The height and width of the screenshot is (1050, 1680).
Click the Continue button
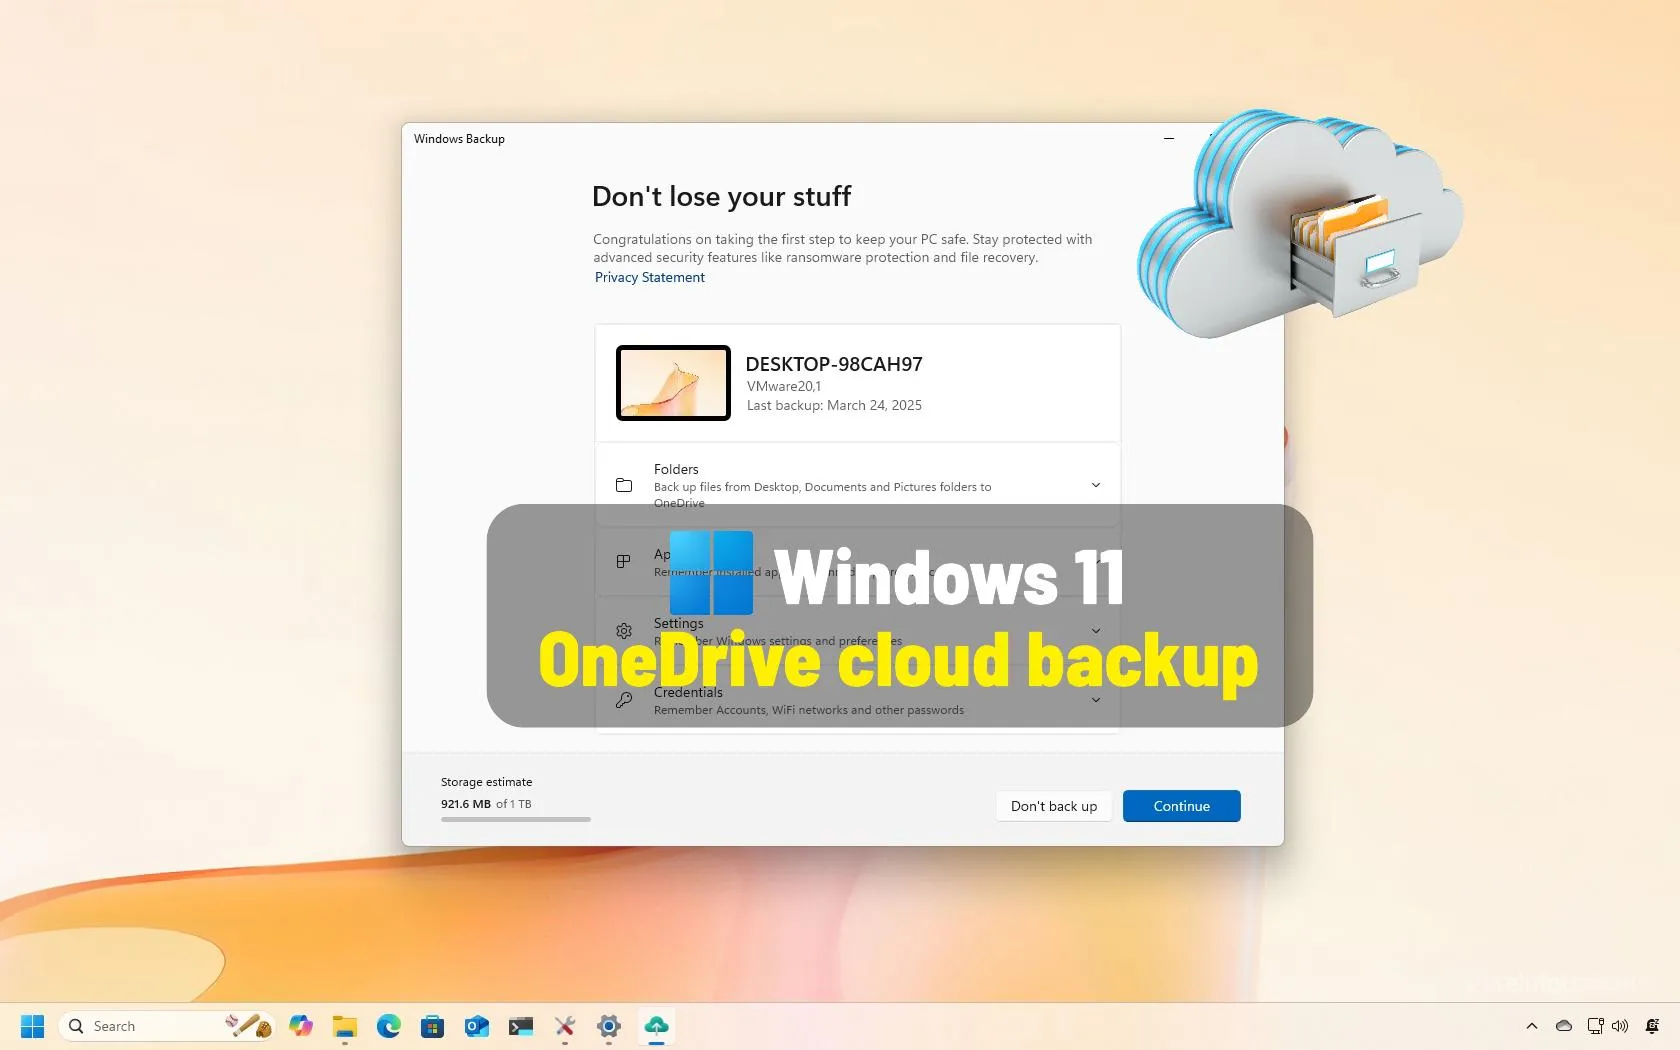coord(1182,806)
